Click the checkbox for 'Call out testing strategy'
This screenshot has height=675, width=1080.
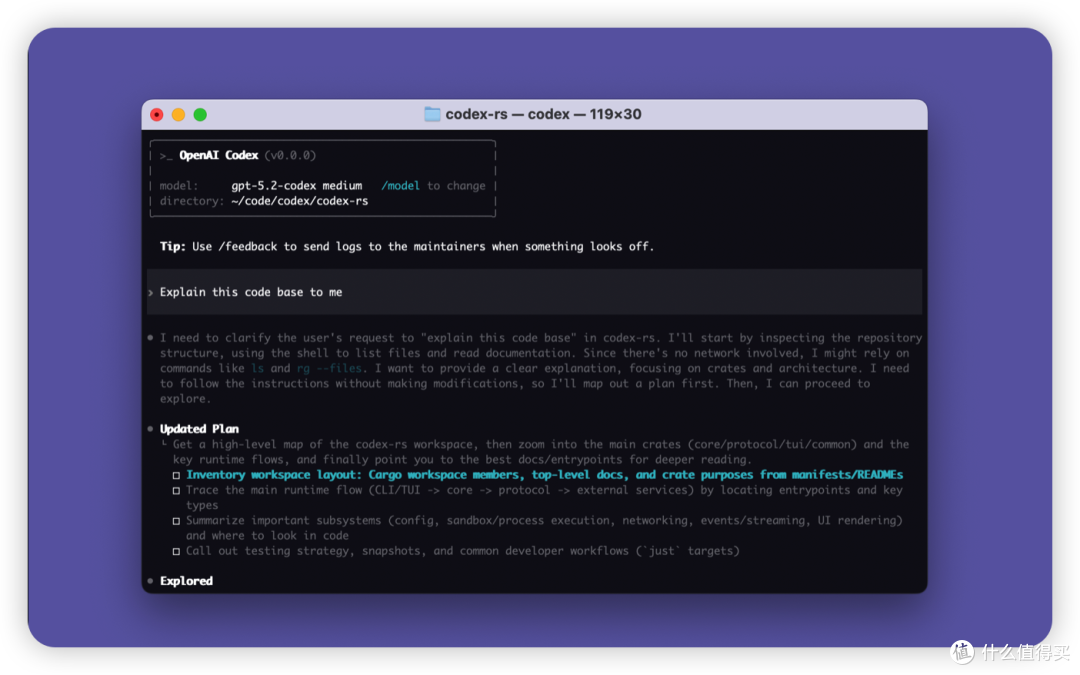tap(176, 551)
